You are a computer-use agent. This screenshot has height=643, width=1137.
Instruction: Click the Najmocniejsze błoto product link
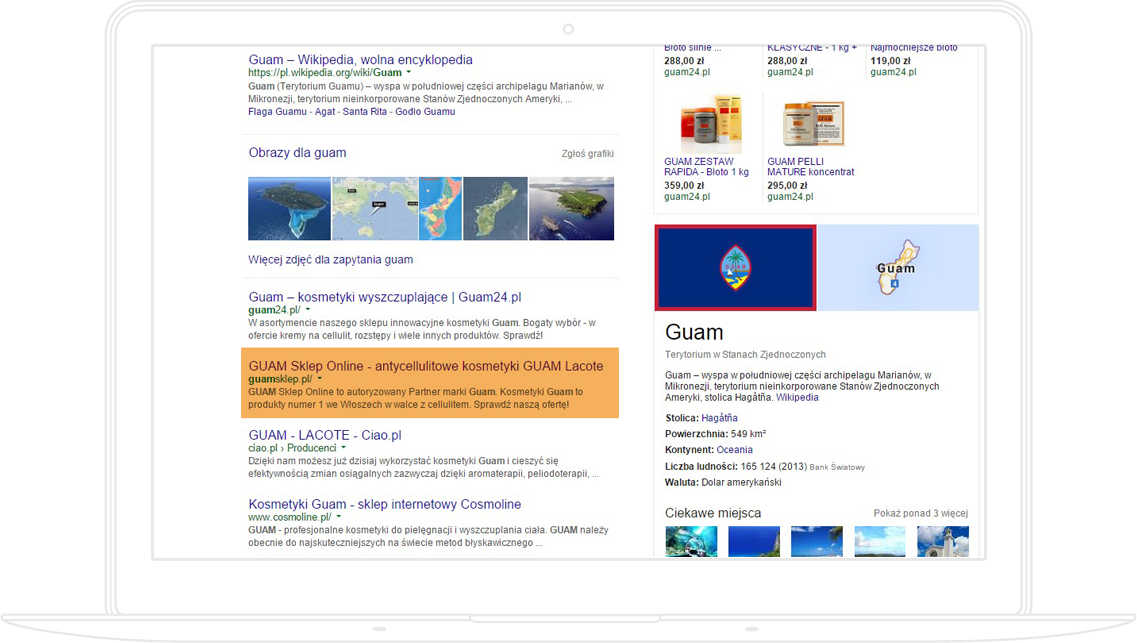pyautogui.click(x=914, y=49)
